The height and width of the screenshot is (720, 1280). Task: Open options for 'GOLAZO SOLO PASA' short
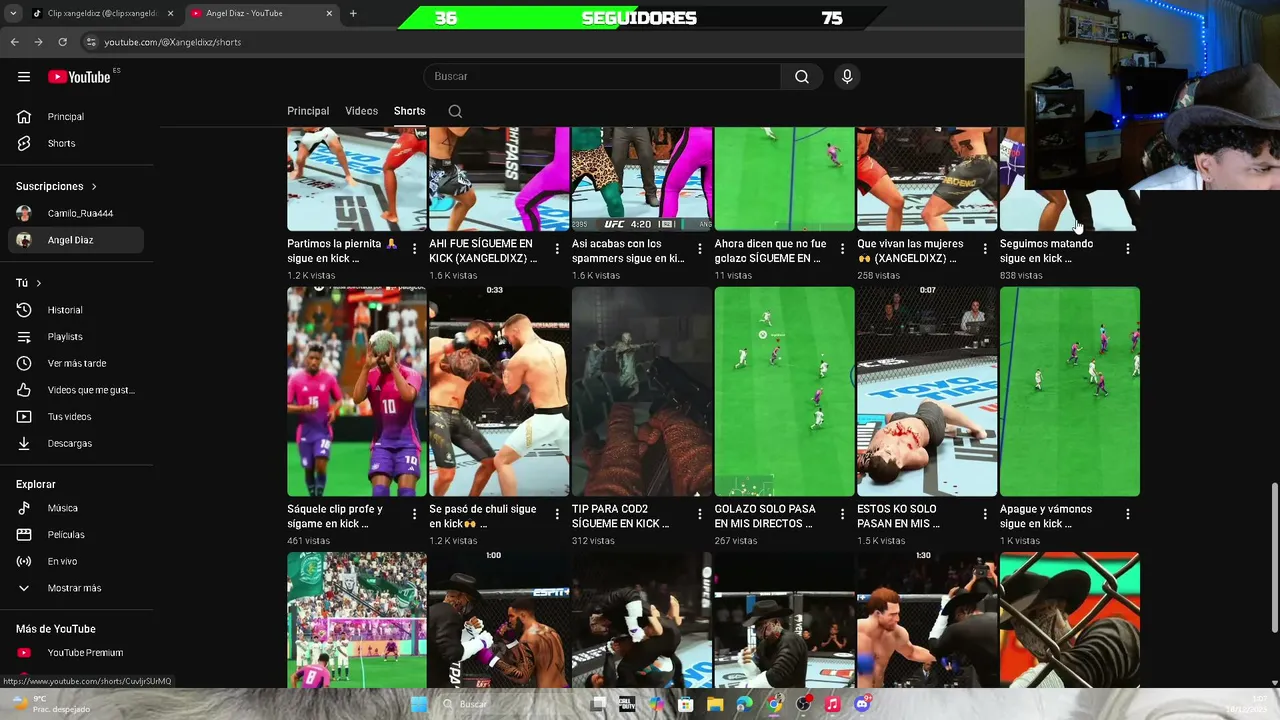click(842, 514)
